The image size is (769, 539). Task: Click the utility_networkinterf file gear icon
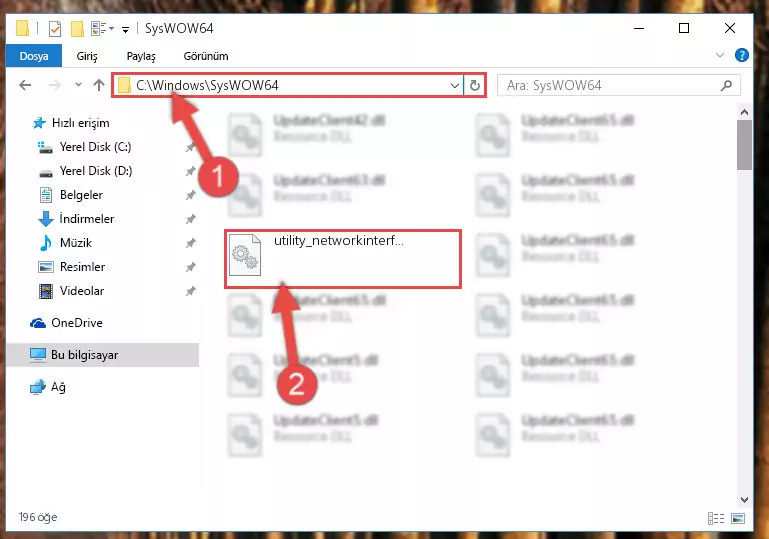click(x=245, y=255)
